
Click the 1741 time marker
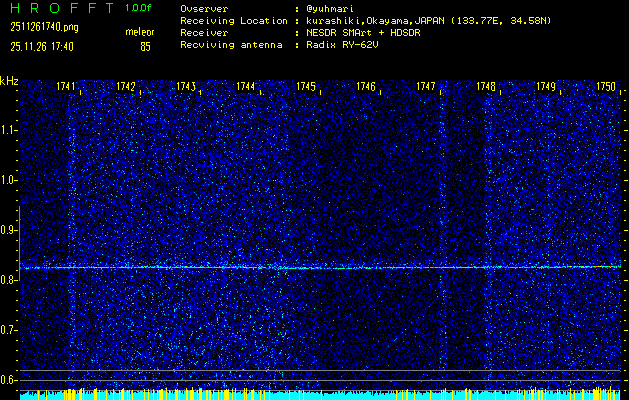point(67,87)
